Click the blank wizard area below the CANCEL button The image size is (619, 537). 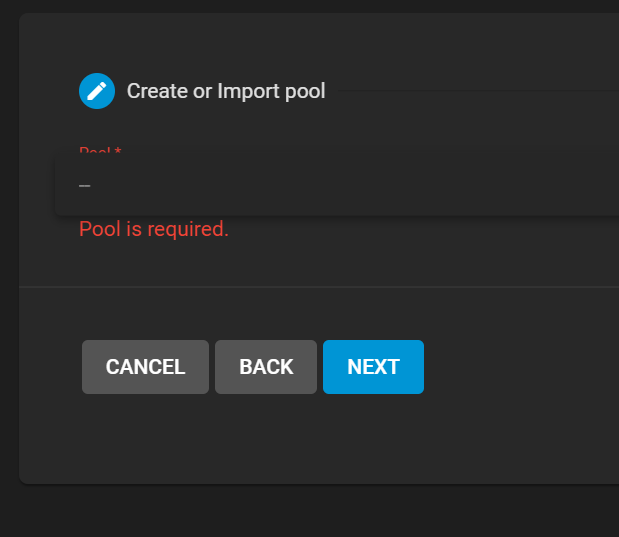[x=145, y=438]
